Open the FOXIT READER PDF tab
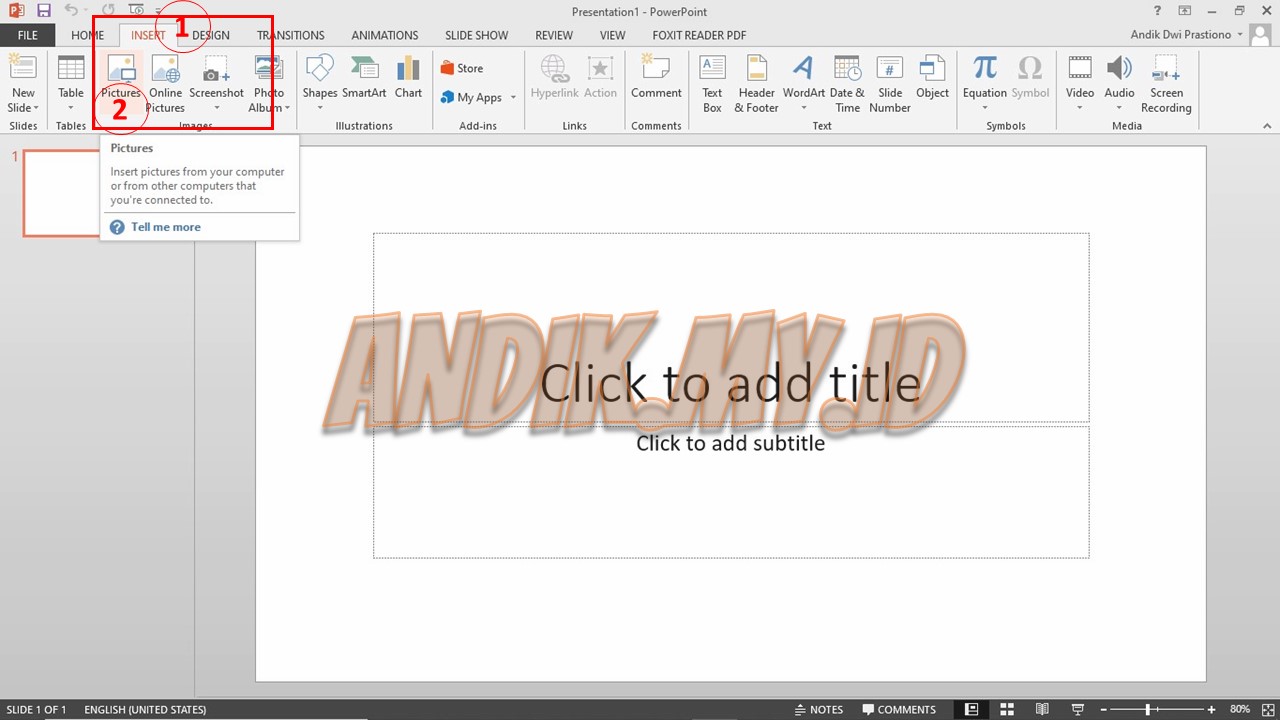The image size is (1280, 720). click(x=699, y=35)
